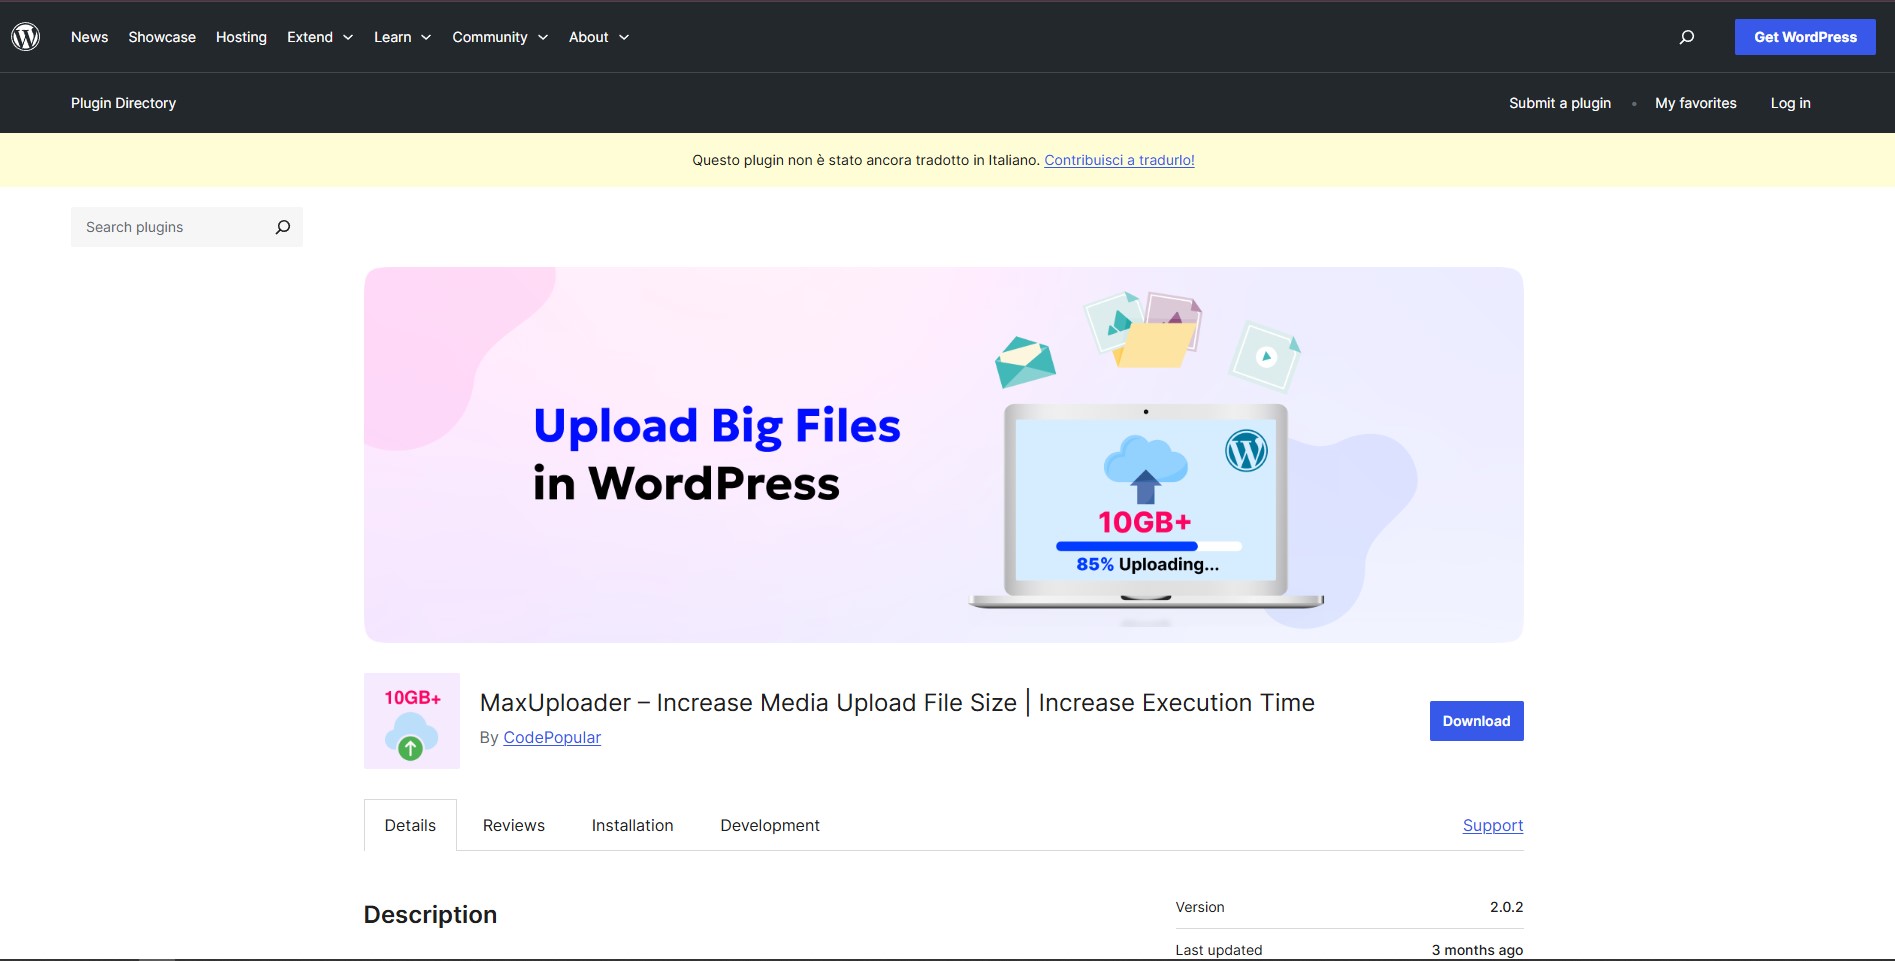Click the Description heading
The image size is (1895, 961).
point(430,915)
